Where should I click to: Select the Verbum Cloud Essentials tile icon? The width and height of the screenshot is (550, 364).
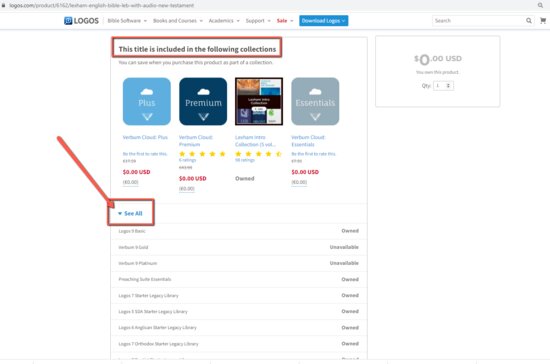[x=315, y=101]
